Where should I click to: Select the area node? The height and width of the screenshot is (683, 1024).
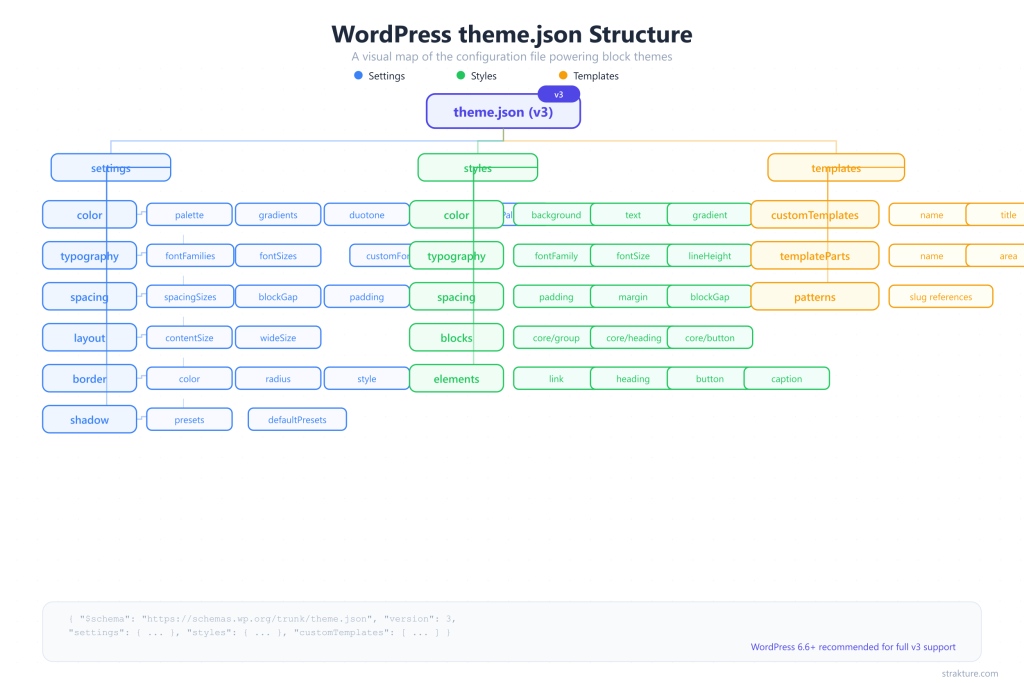point(995,256)
